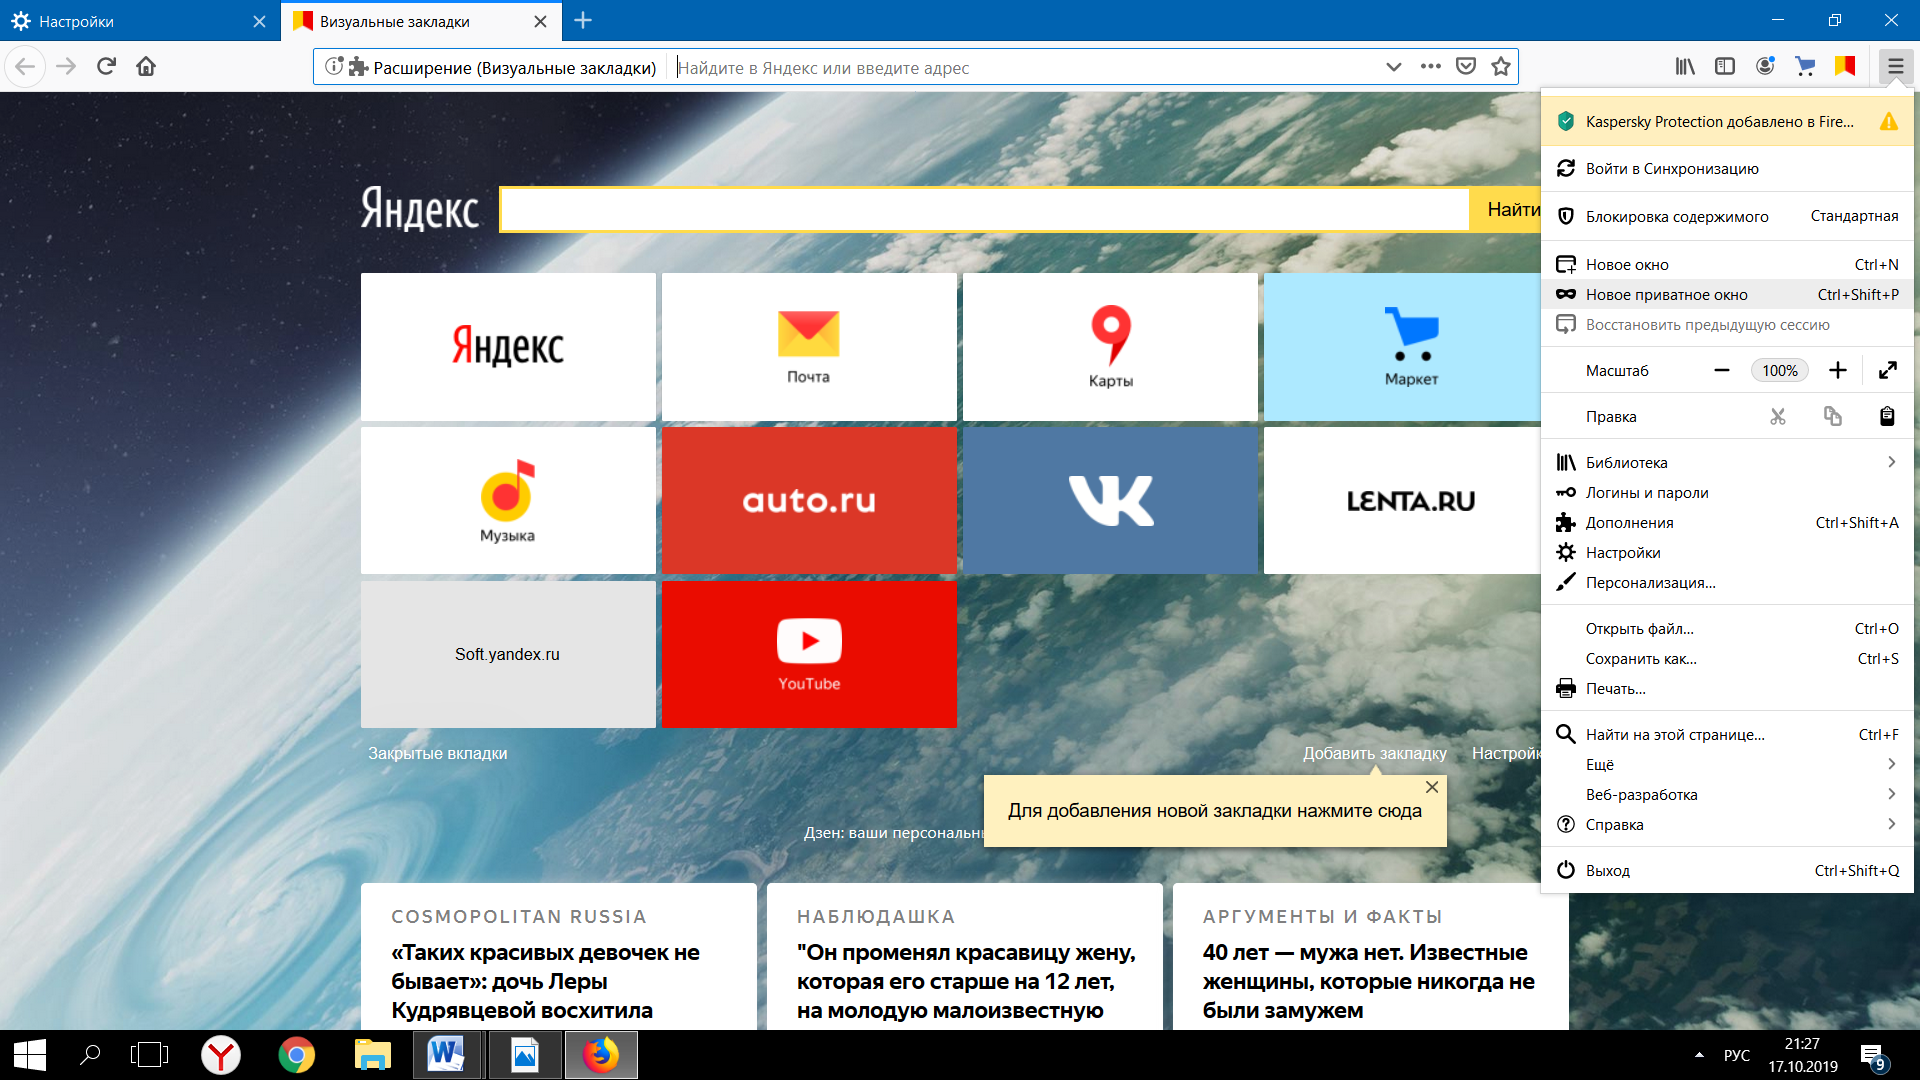Click Войти в Синхронизацию
Viewport: 1920px width, 1080px height.
[x=1727, y=169]
